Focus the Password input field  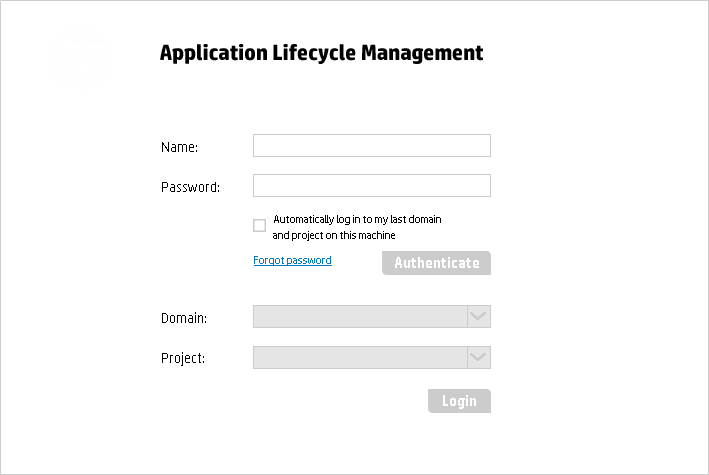click(x=372, y=185)
